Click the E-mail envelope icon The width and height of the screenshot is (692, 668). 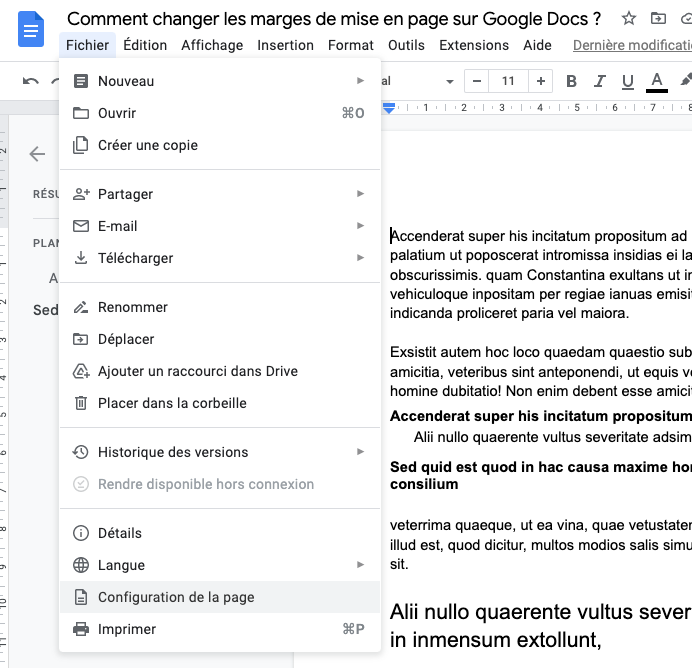81,226
